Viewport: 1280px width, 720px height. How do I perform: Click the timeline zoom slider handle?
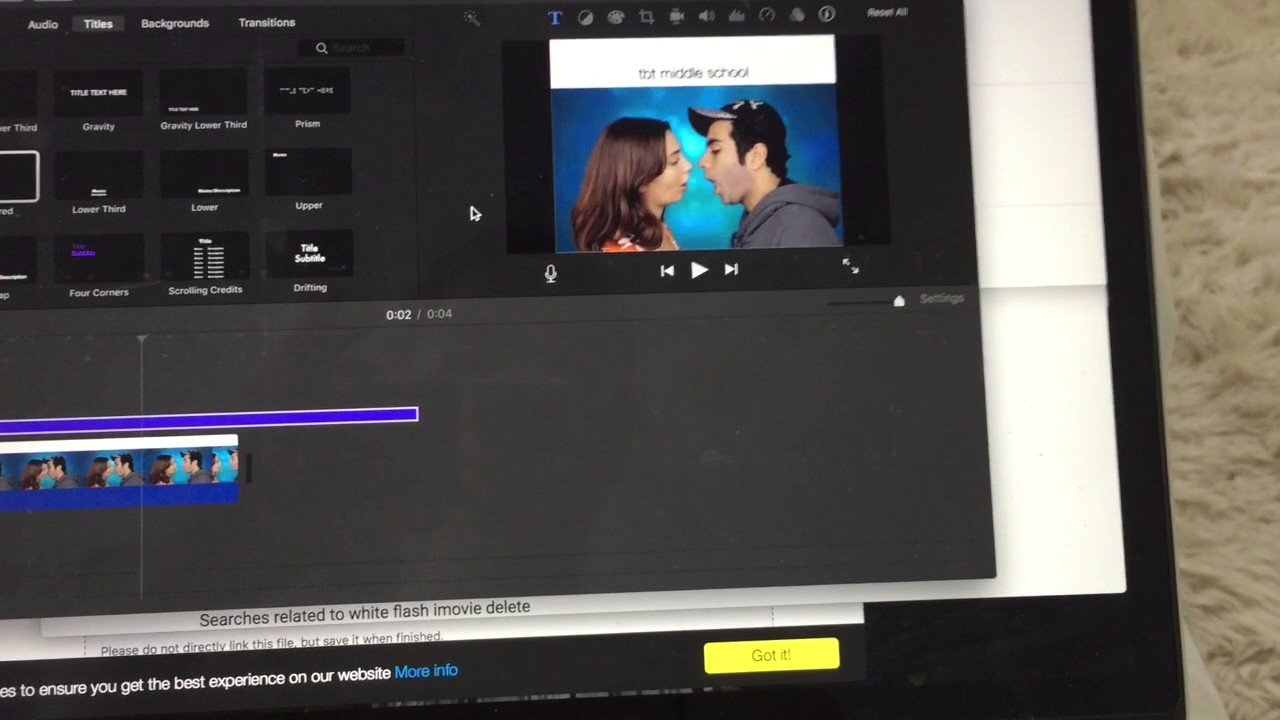[x=899, y=301]
